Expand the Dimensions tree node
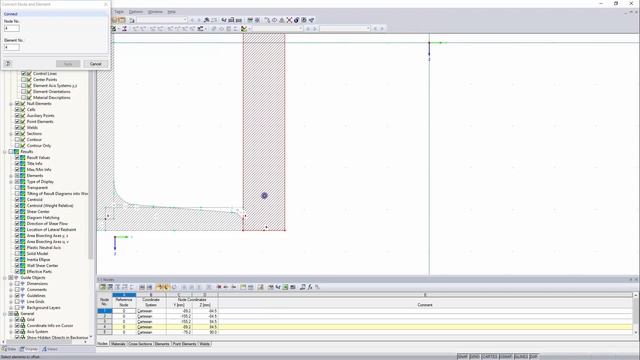This screenshot has height=360, width=640. [x=11, y=284]
